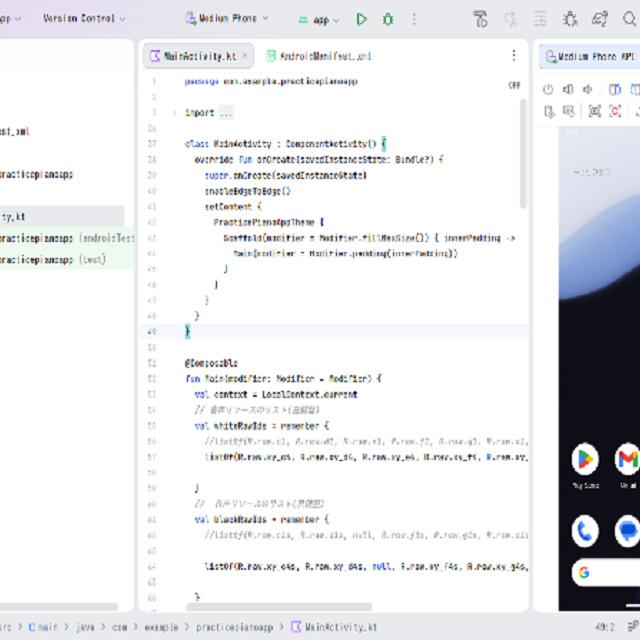Viewport: 640px width, 640px height.
Task: Click the val blackRawIds line
Action: tap(262, 520)
